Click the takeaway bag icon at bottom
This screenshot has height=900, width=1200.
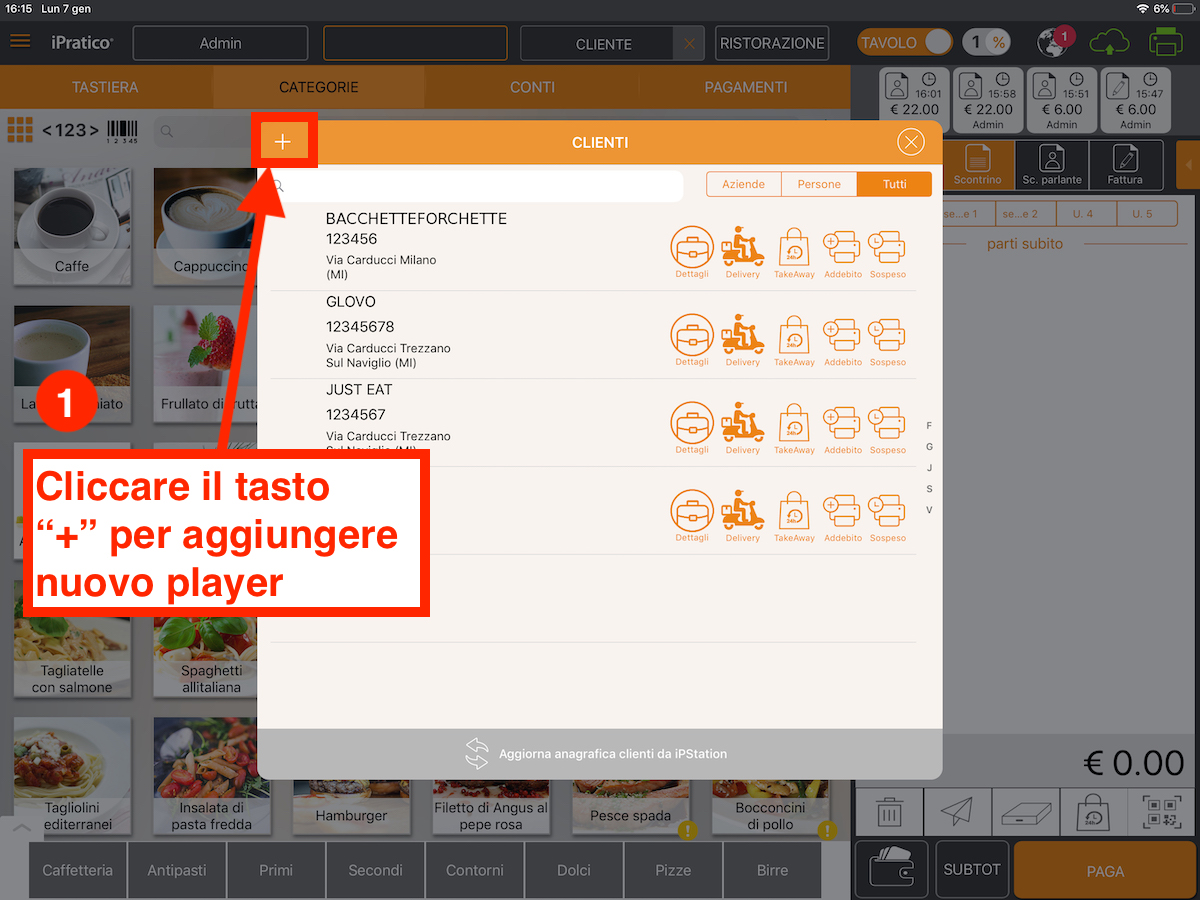pyautogui.click(x=1093, y=812)
